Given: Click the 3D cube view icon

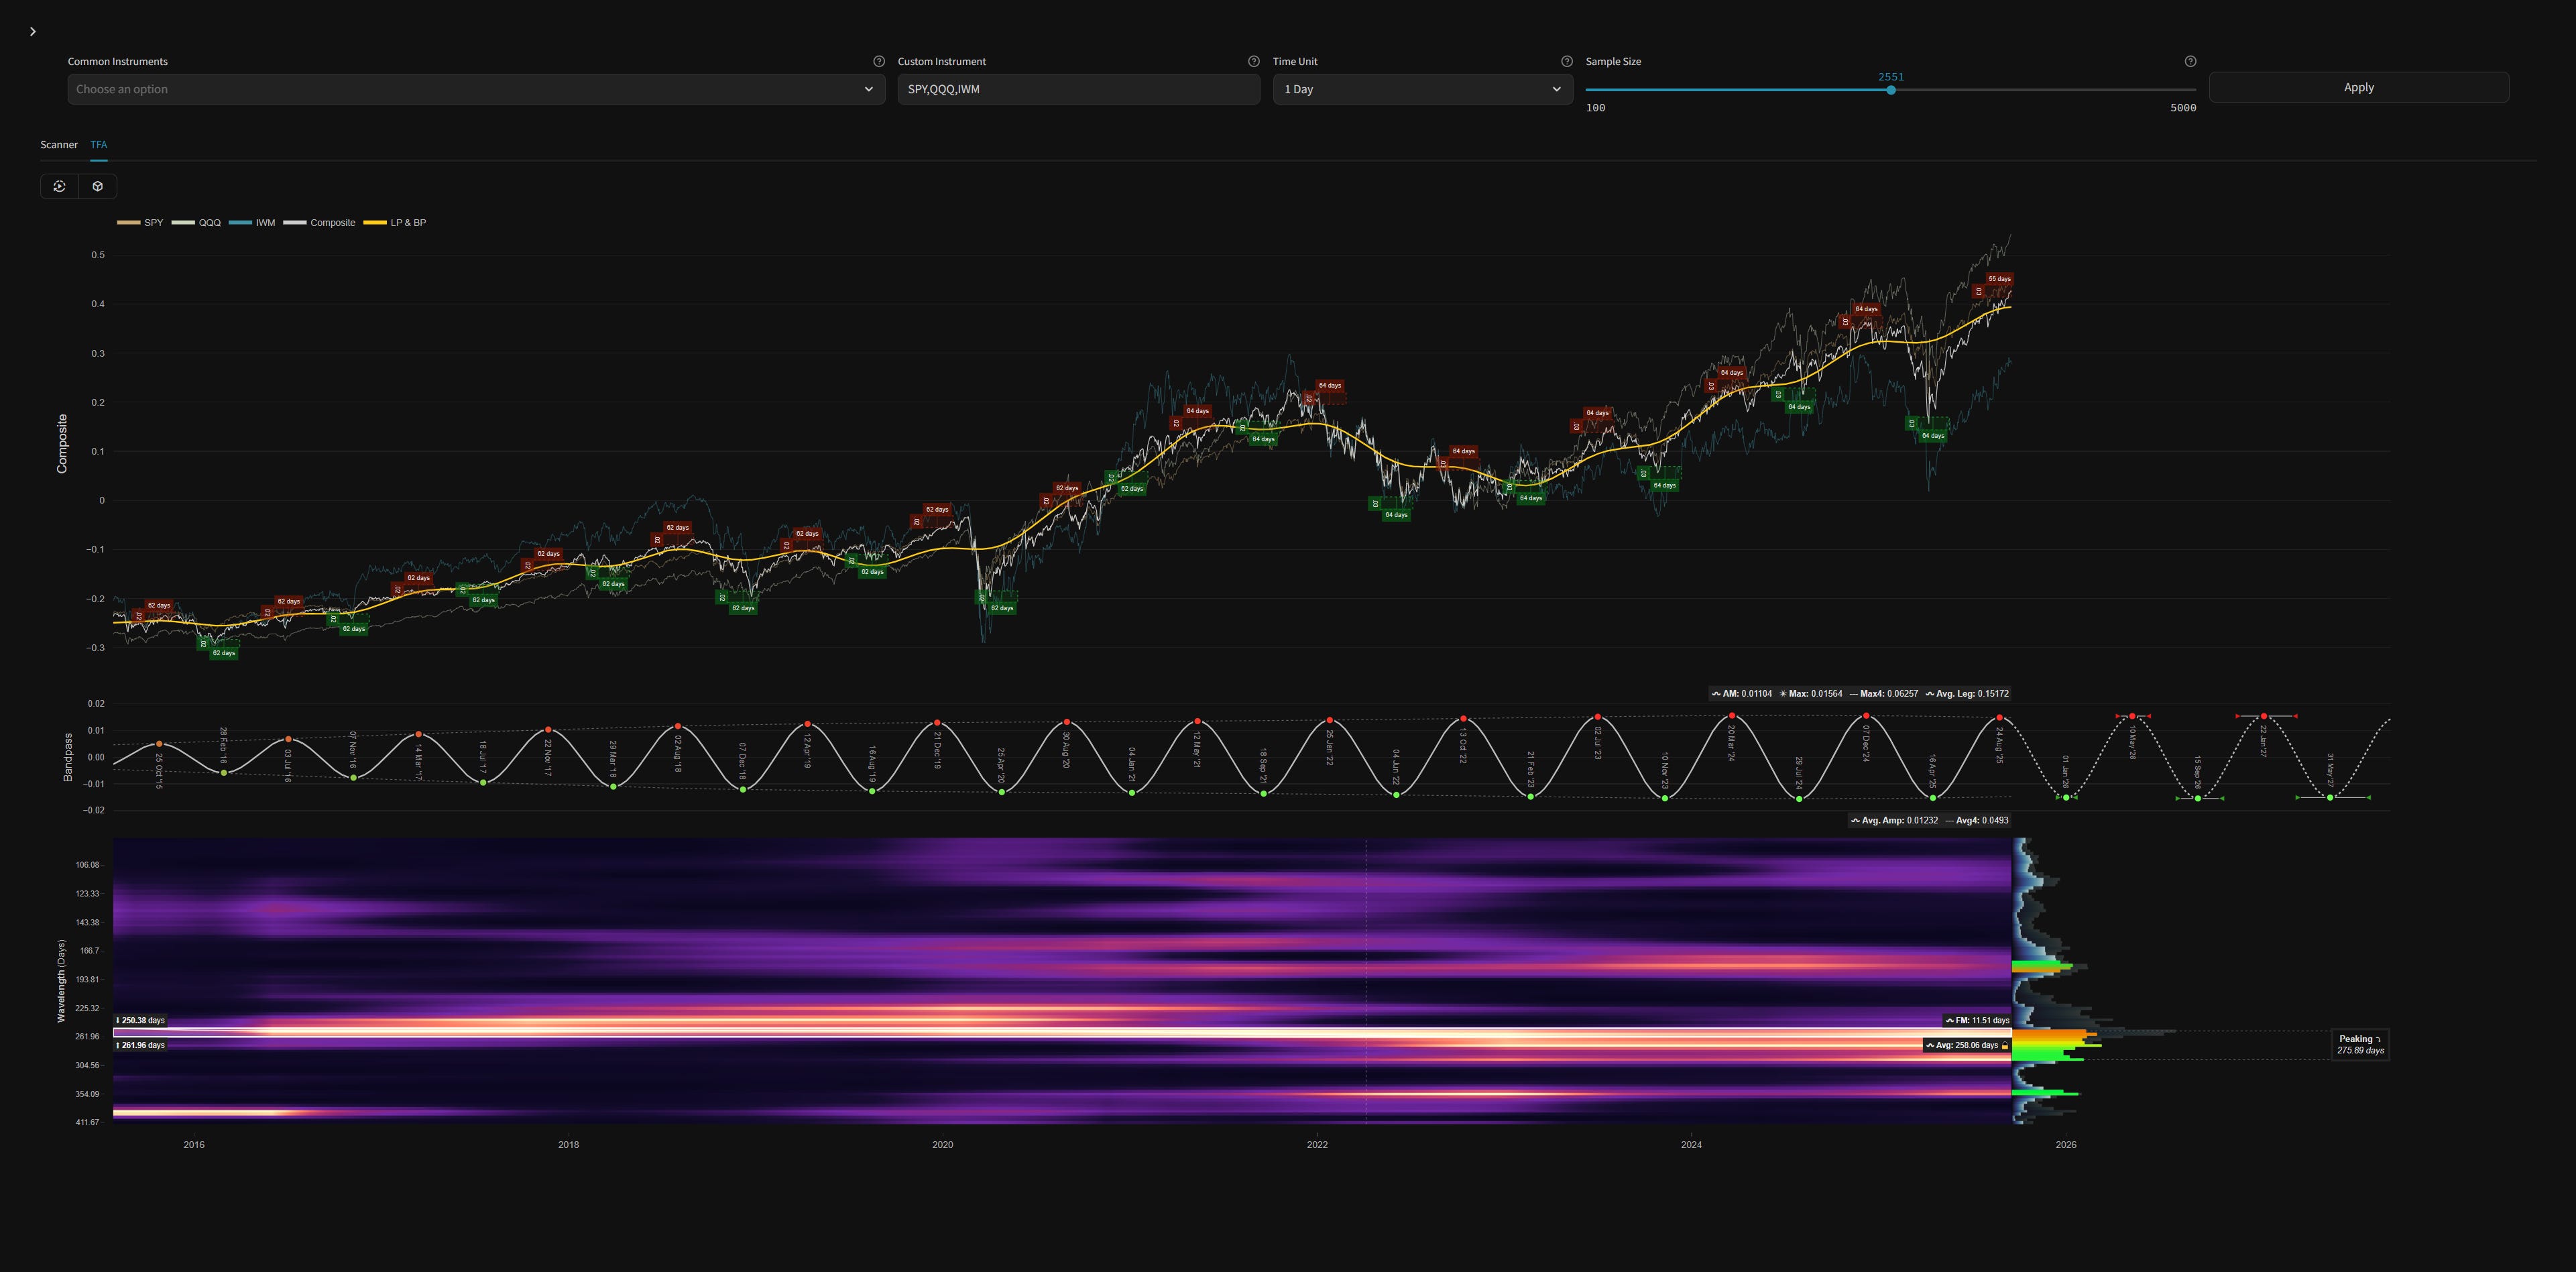Looking at the screenshot, I should pyautogui.click(x=98, y=186).
